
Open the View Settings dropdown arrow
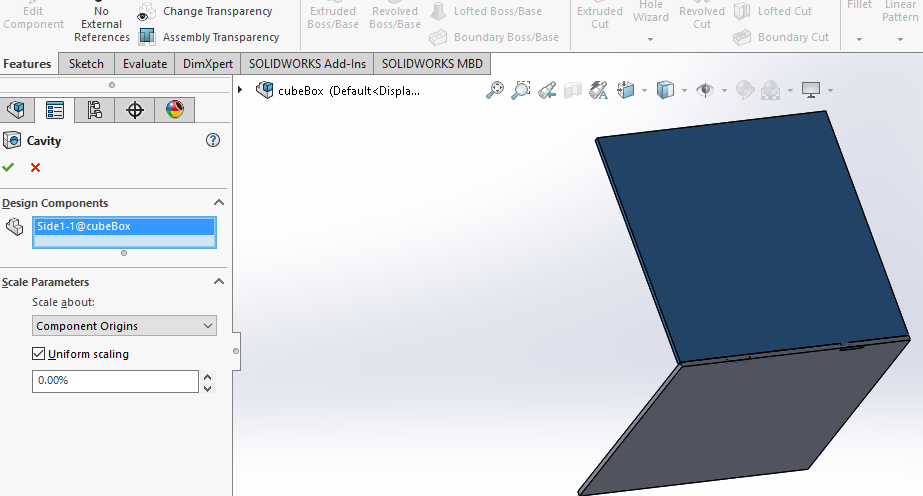[x=830, y=91]
